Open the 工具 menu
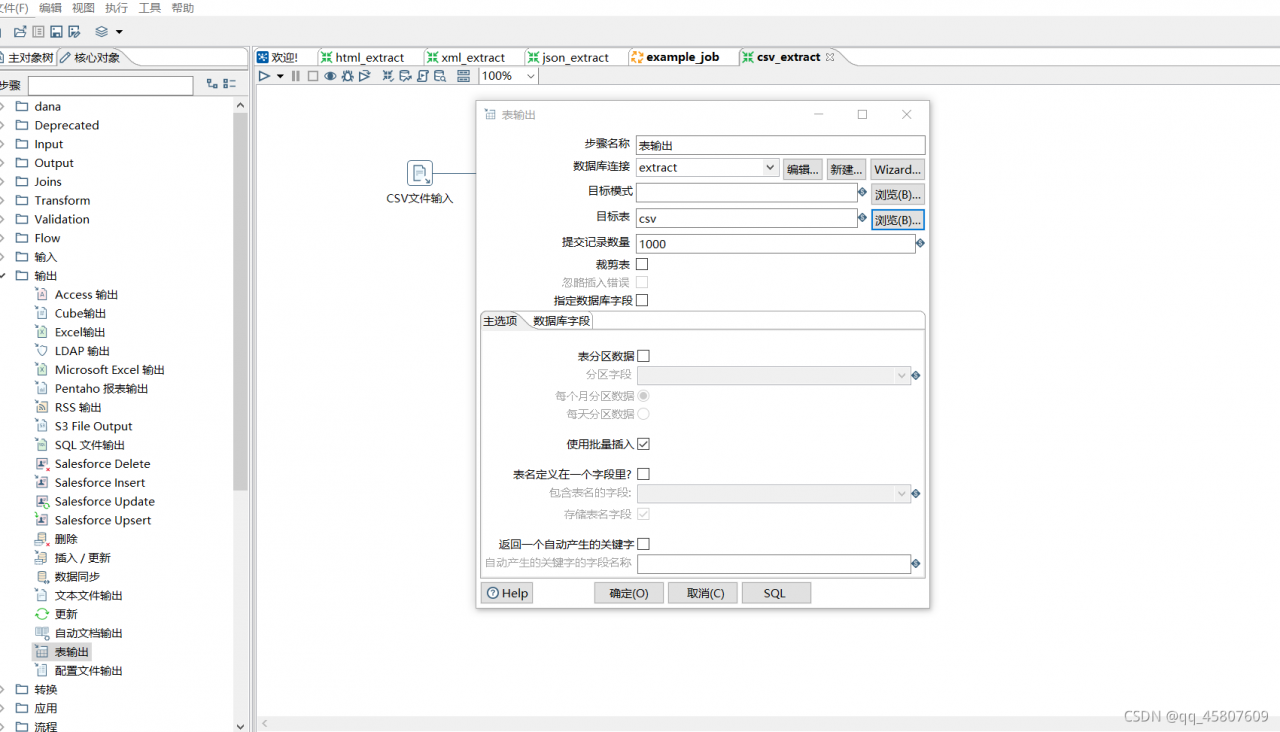The height and width of the screenshot is (732, 1280). 149,8
